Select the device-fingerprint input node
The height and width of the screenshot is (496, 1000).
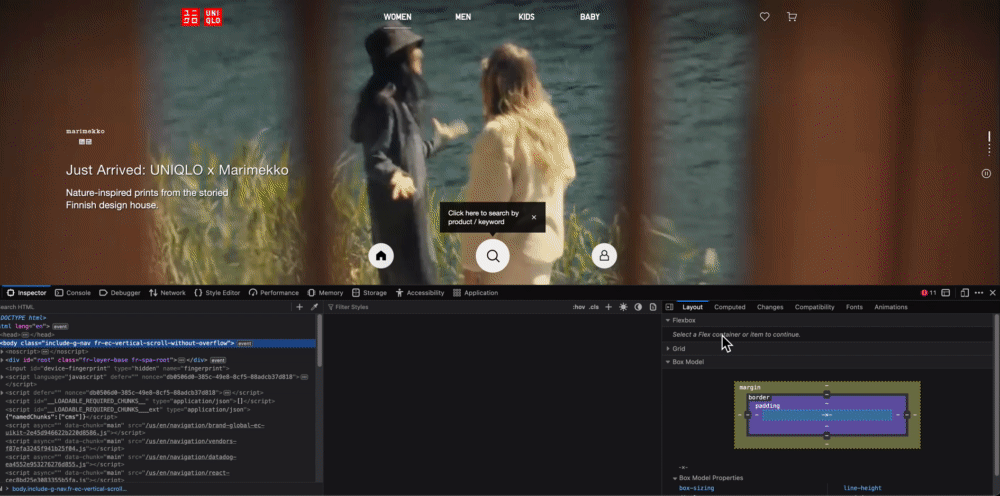click(117, 368)
